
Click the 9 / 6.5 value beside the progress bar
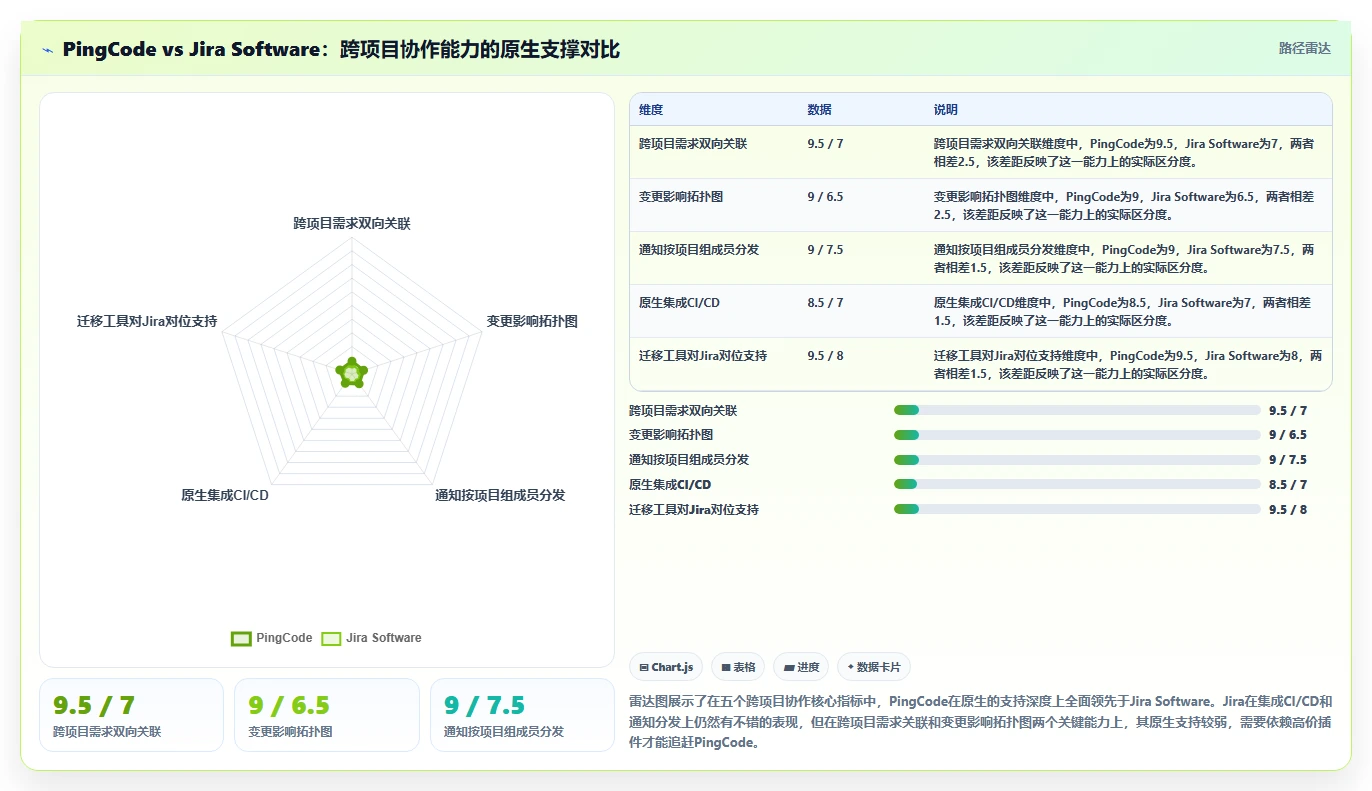pyautogui.click(x=1288, y=435)
